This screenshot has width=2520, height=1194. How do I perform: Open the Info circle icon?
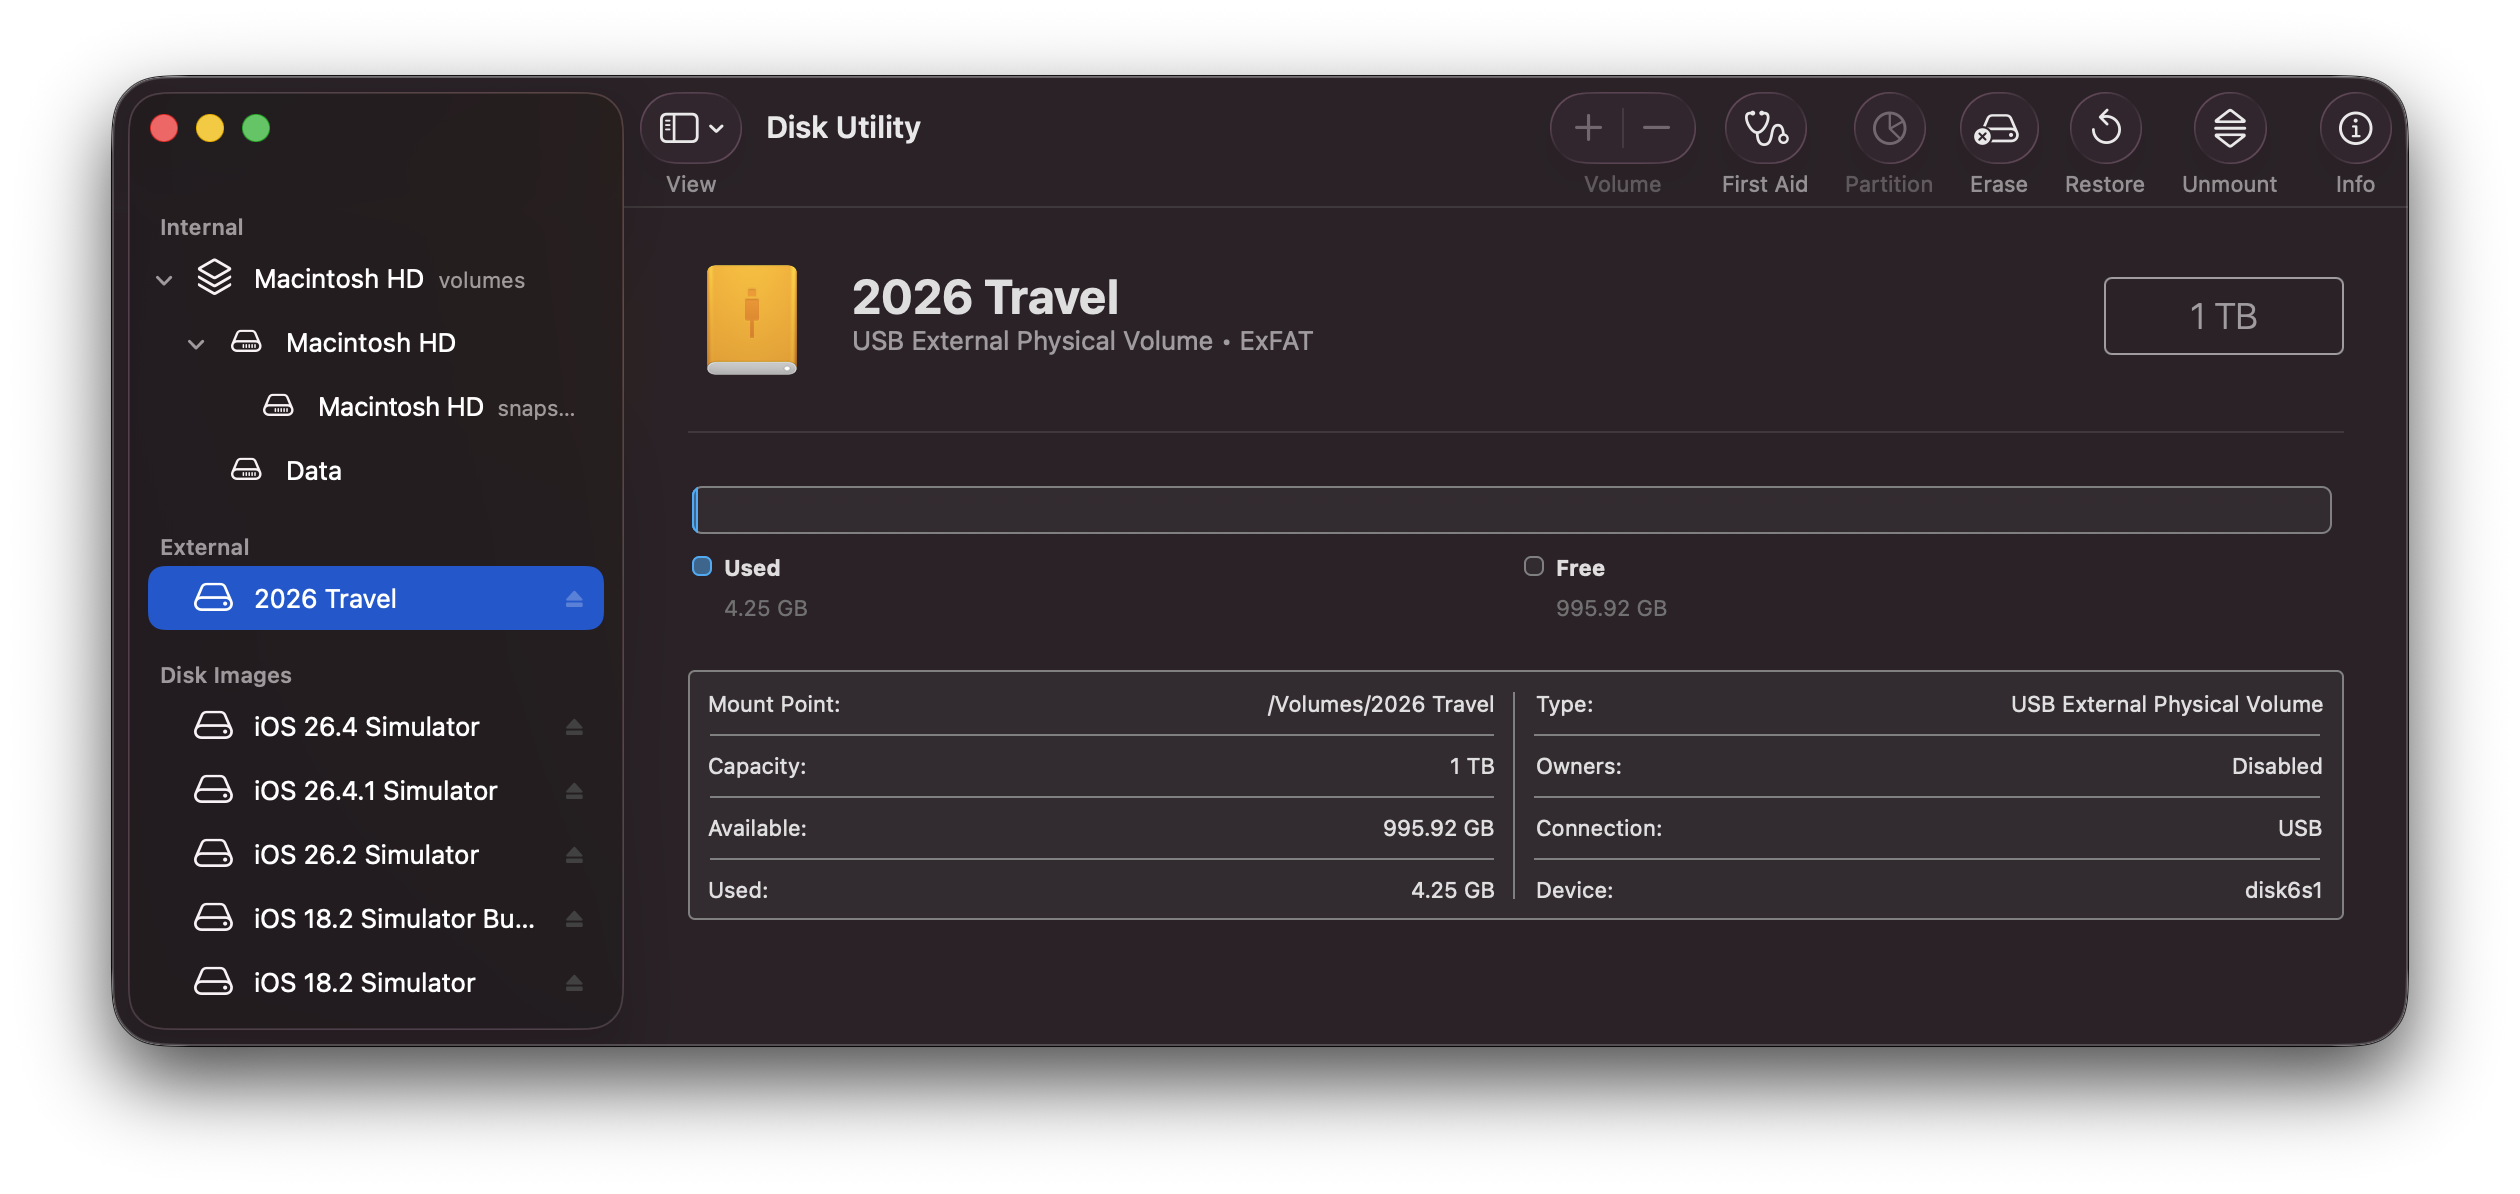pos(2355,128)
